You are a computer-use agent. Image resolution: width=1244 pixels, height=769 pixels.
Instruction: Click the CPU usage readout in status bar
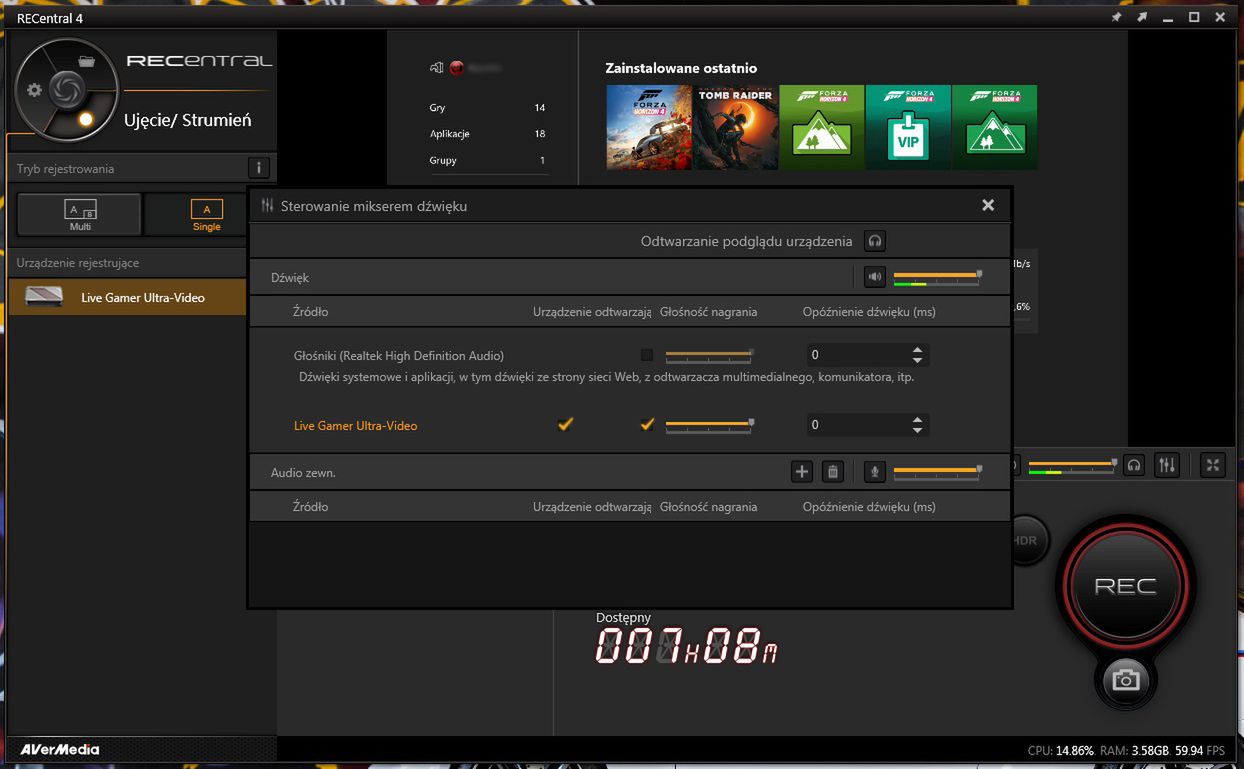coord(1061,750)
